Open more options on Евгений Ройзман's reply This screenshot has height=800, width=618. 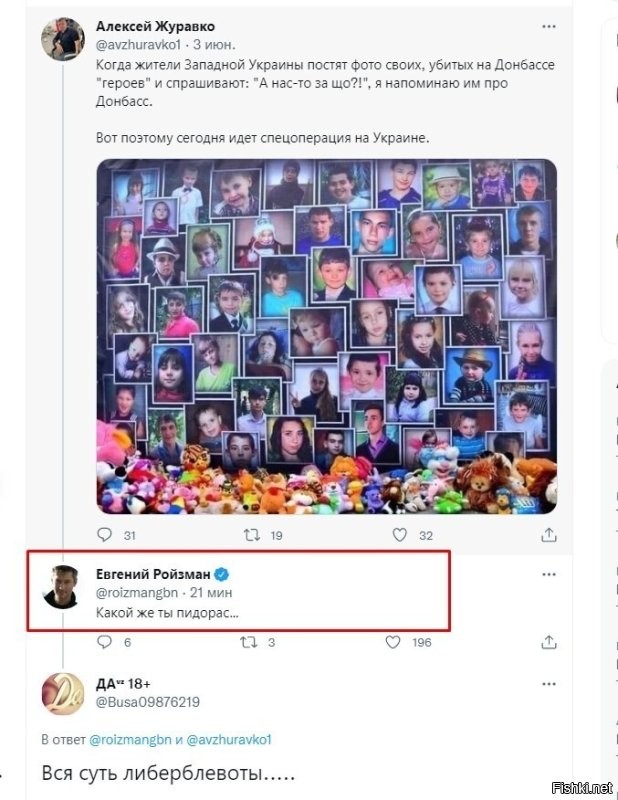click(549, 574)
